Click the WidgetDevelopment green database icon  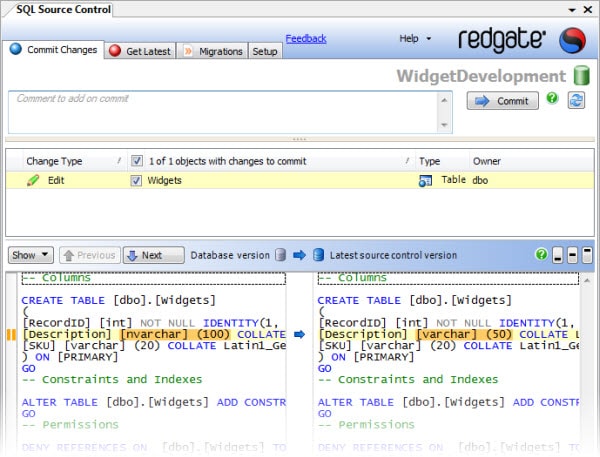tap(581, 76)
